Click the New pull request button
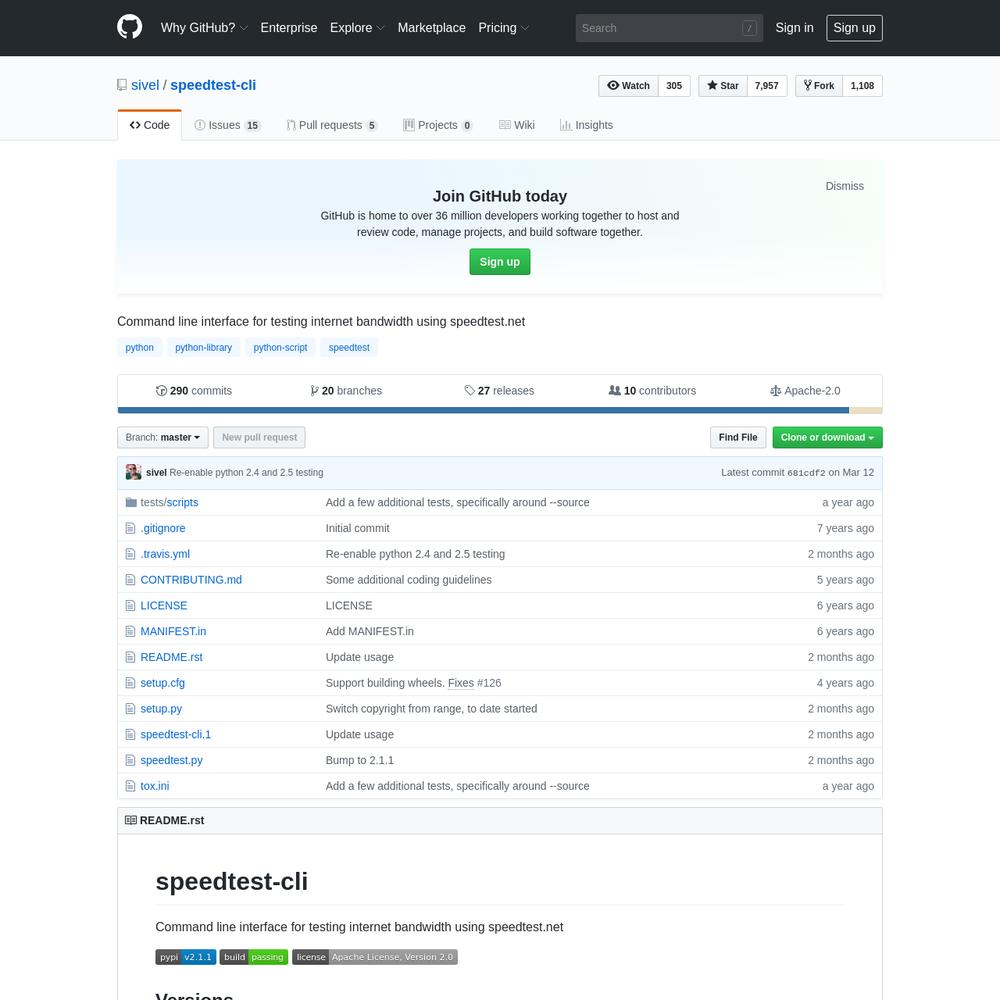Screen dimensions: 1000x1000 click(260, 438)
